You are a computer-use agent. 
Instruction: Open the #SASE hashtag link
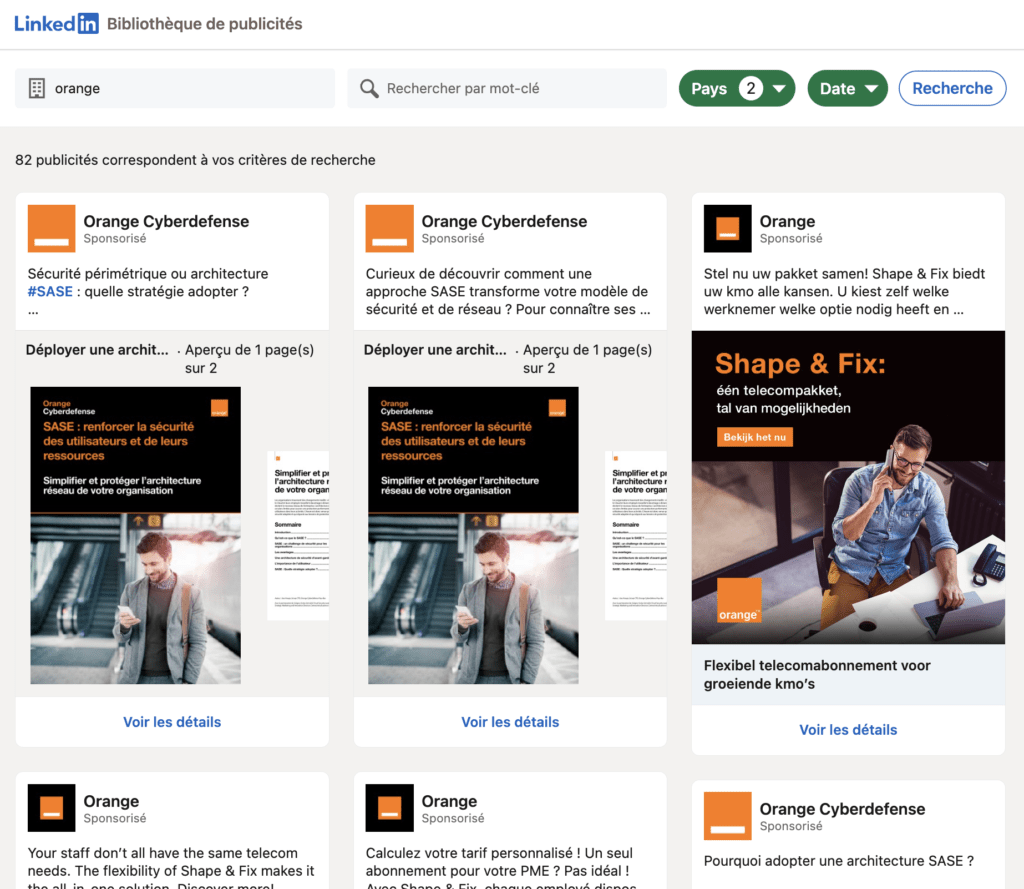[50, 291]
